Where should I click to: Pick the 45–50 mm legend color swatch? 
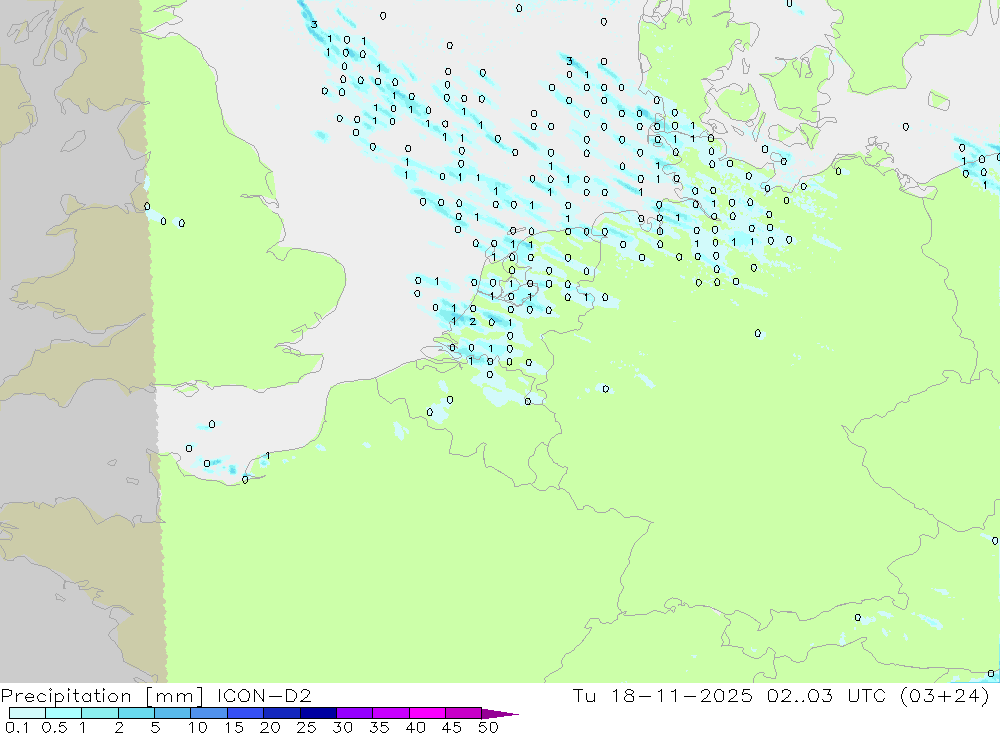tap(463, 713)
